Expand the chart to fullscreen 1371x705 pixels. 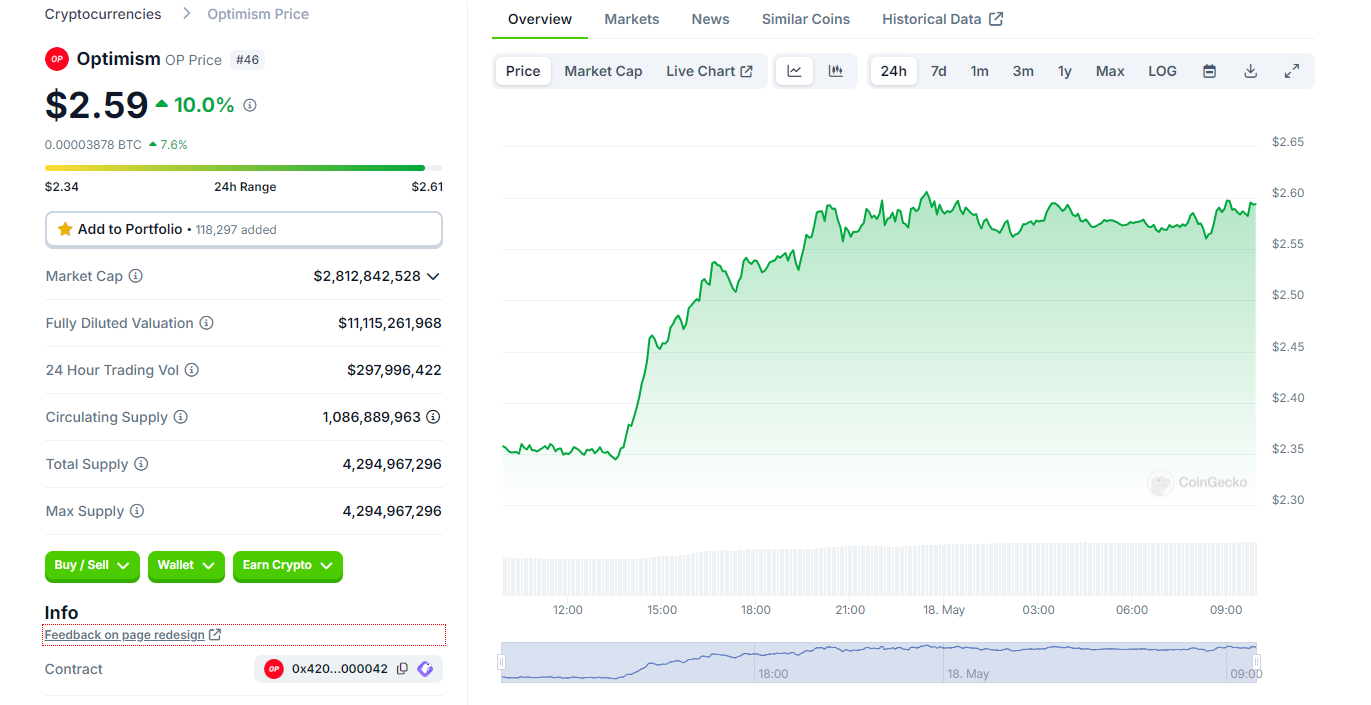click(1292, 71)
